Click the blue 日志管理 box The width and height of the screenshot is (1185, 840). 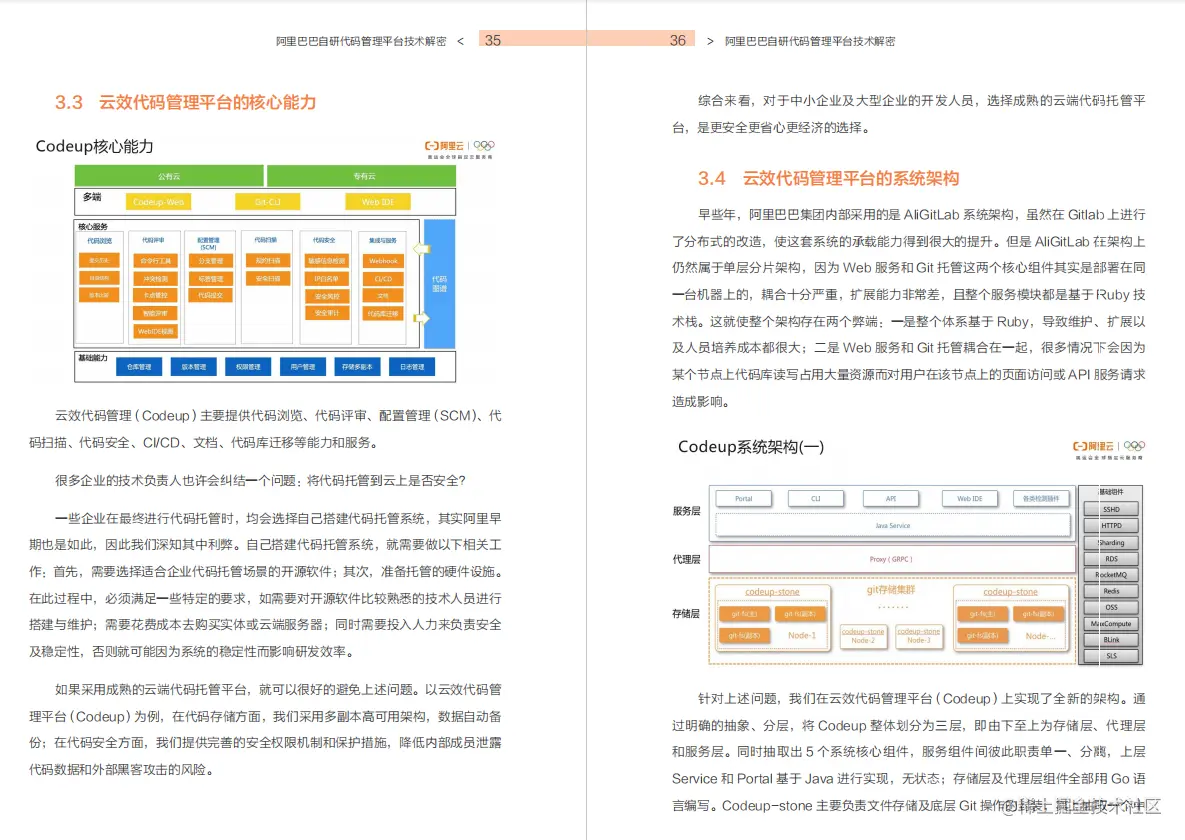coord(411,367)
